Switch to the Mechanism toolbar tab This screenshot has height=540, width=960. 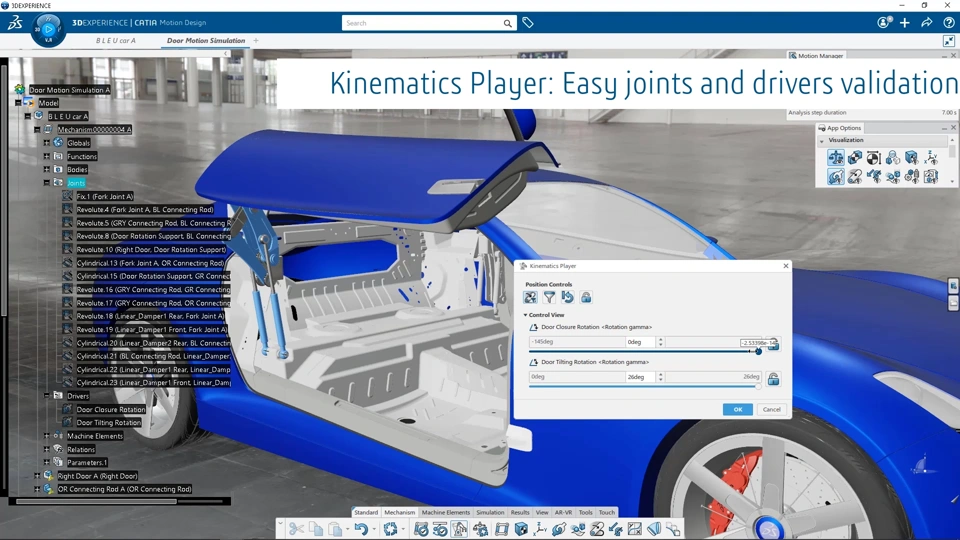coord(400,512)
